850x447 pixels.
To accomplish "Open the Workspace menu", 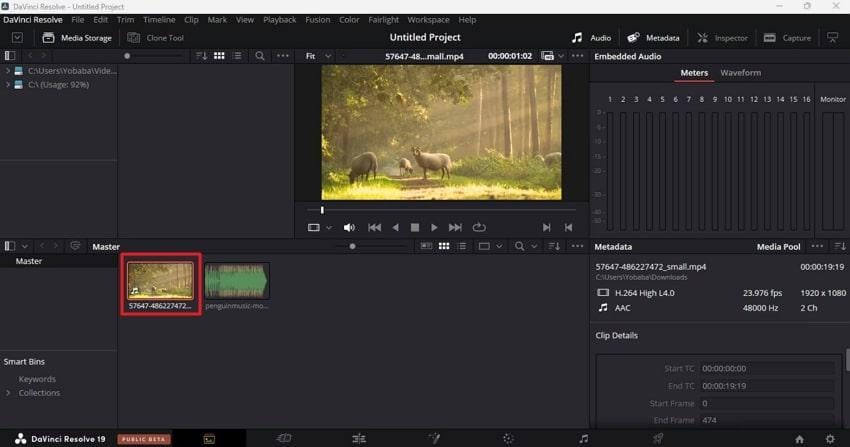I will pyautogui.click(x=428, y=20).
